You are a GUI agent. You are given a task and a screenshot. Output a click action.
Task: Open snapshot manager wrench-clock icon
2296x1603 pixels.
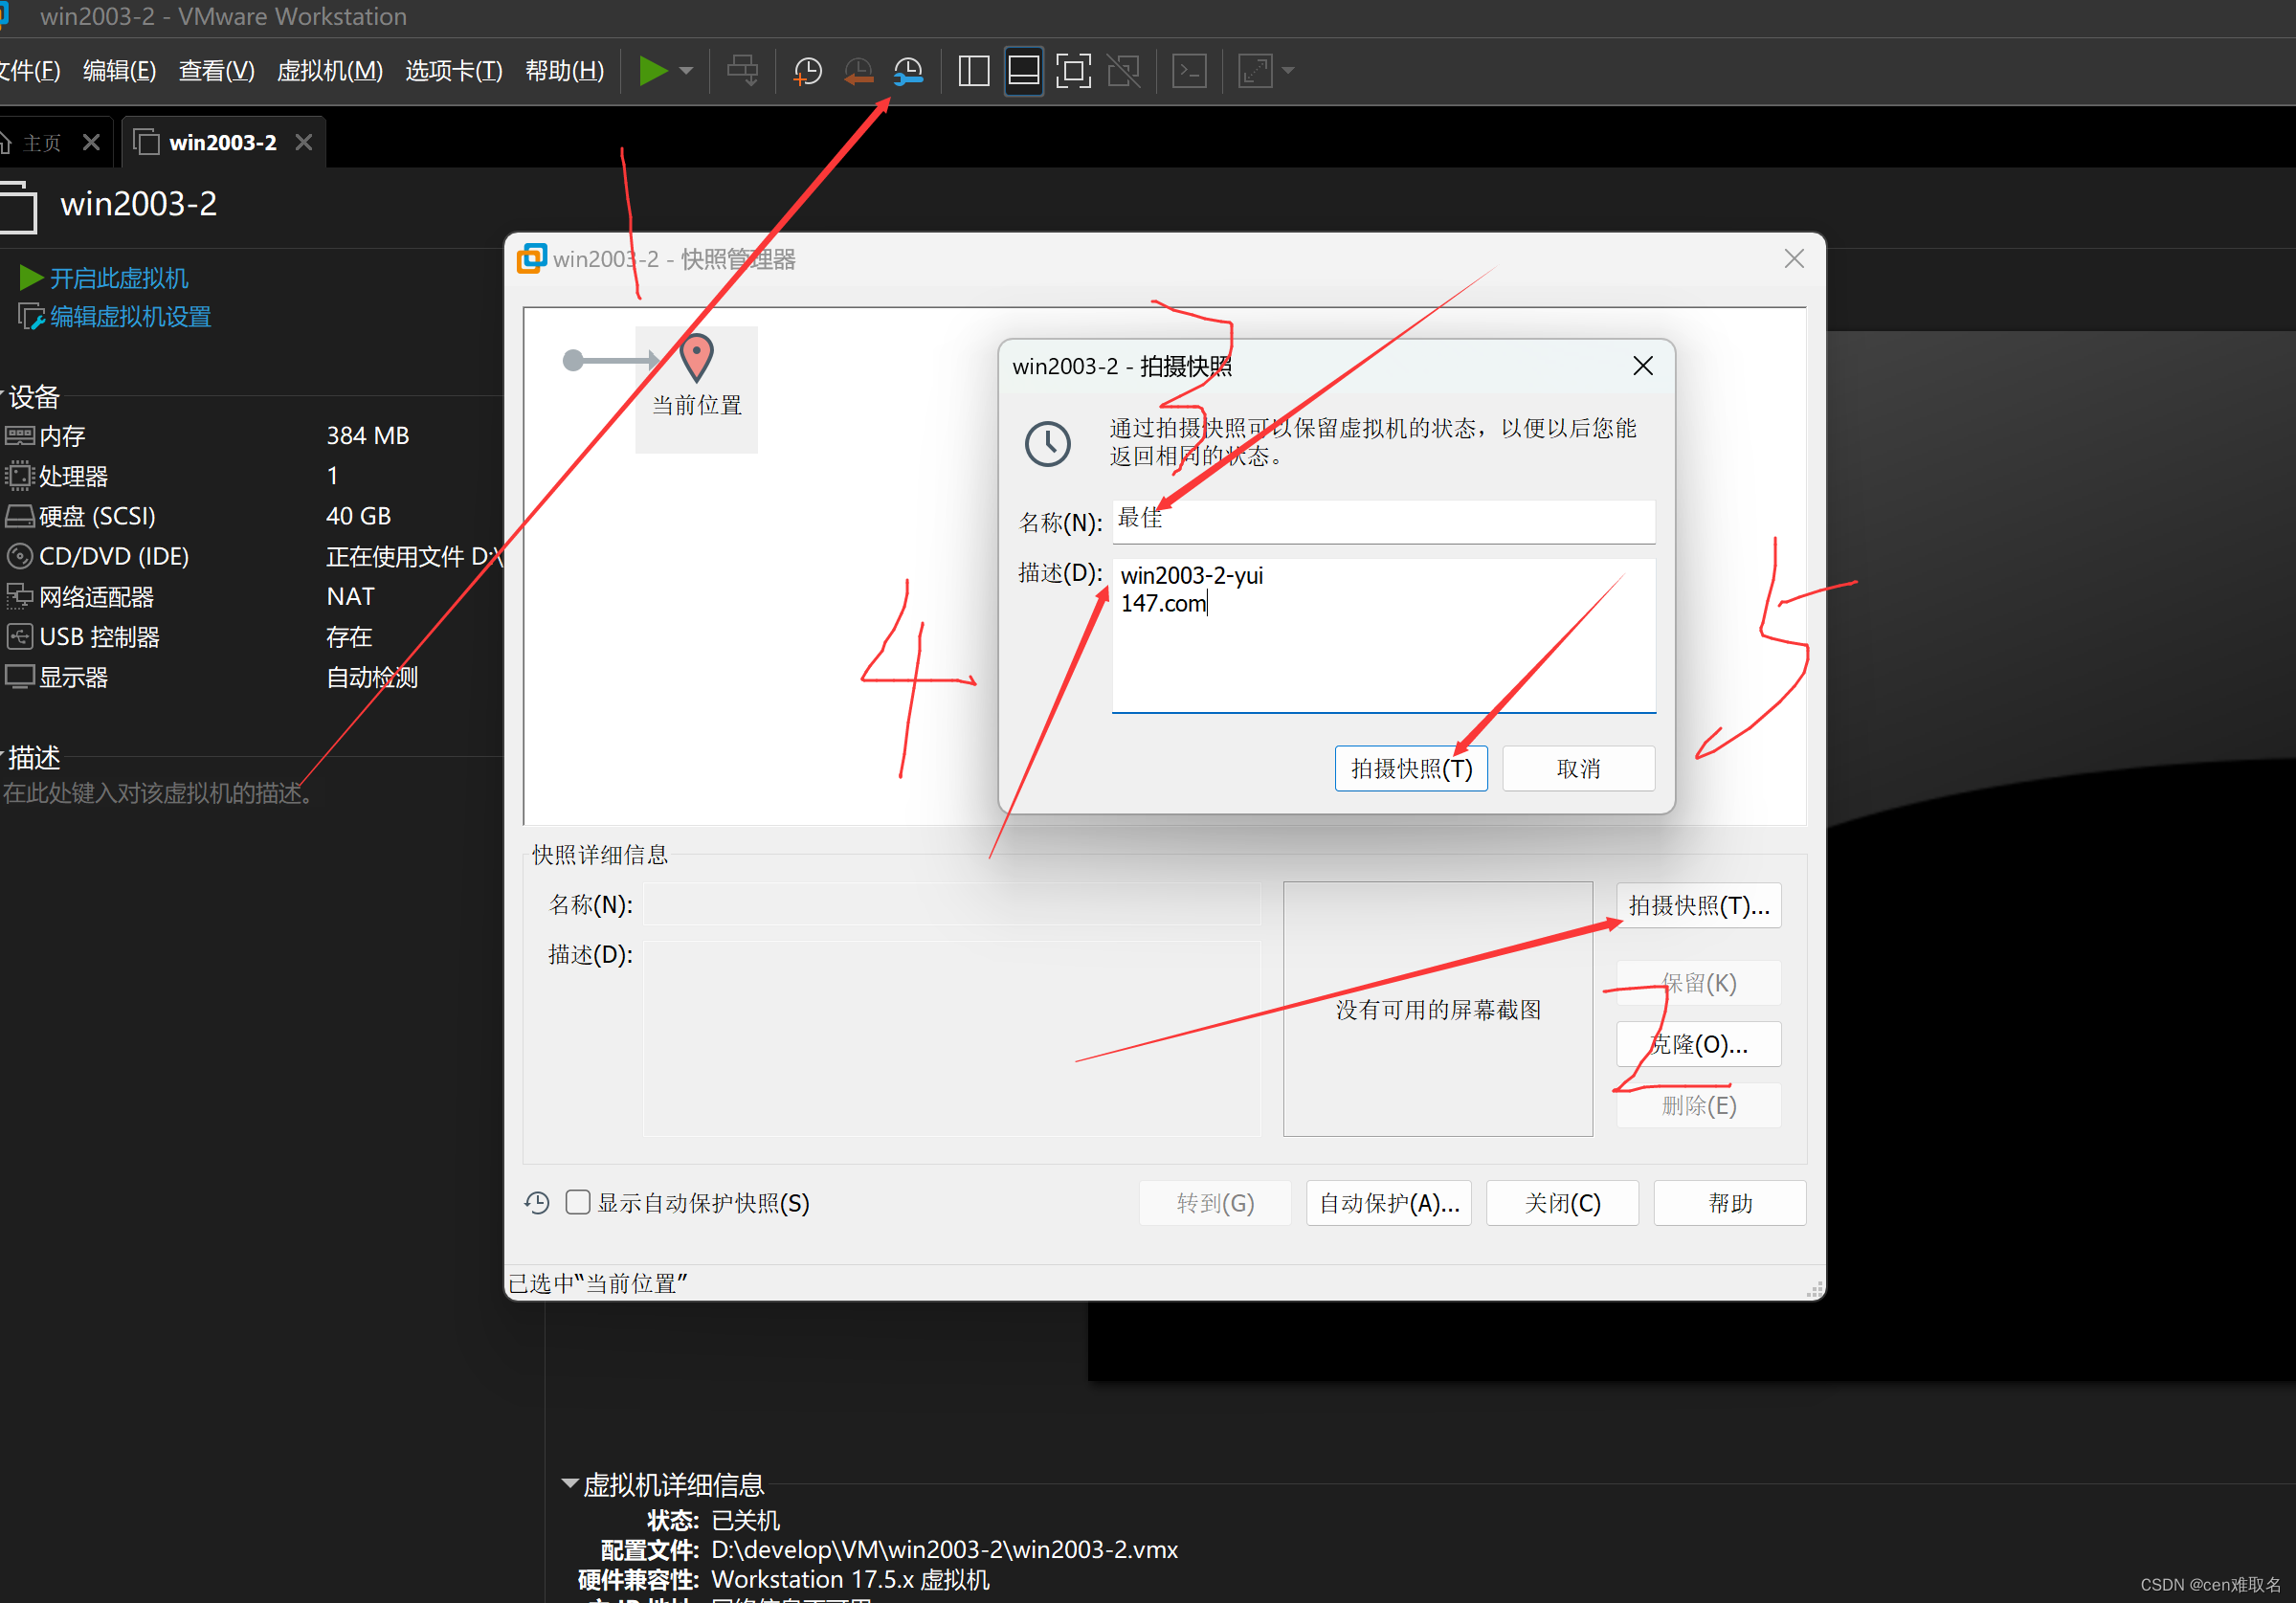click(x=908, y=71)
